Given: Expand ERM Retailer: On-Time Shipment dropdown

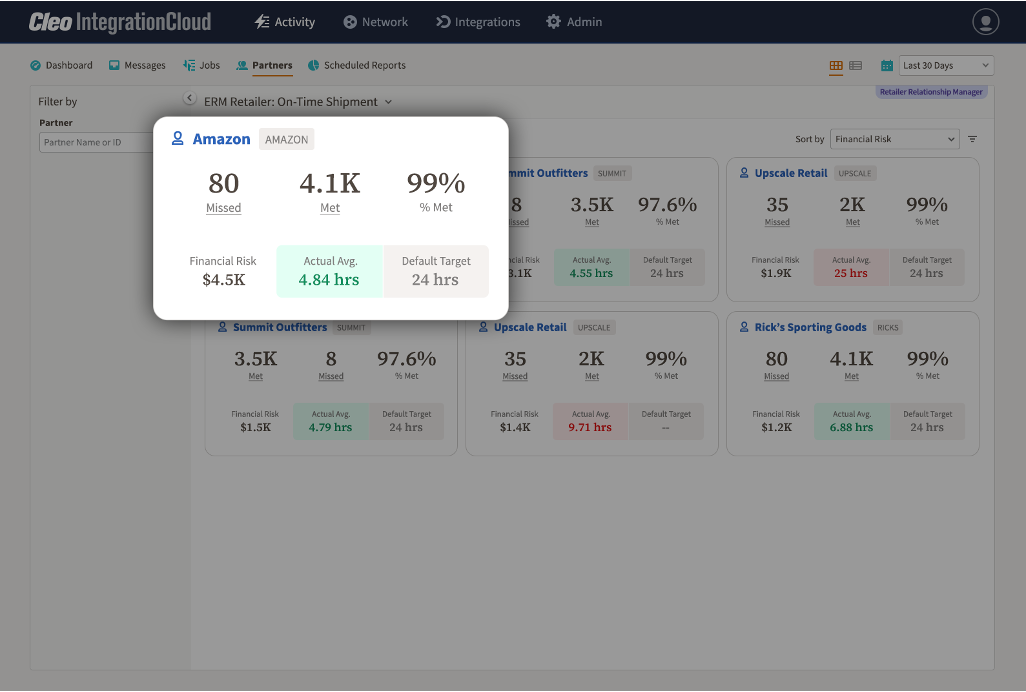Looking at the screenshot, I should coord(298,102).
